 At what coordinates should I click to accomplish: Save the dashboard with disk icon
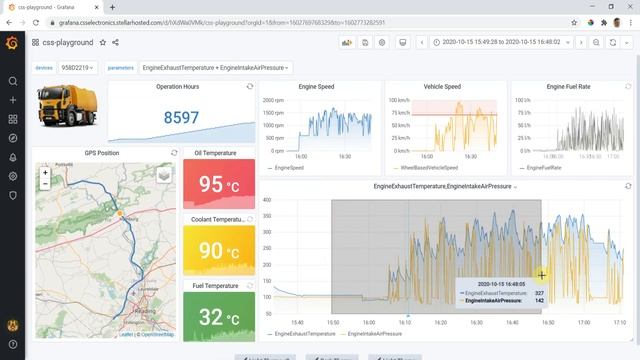(x=365, y=42)
